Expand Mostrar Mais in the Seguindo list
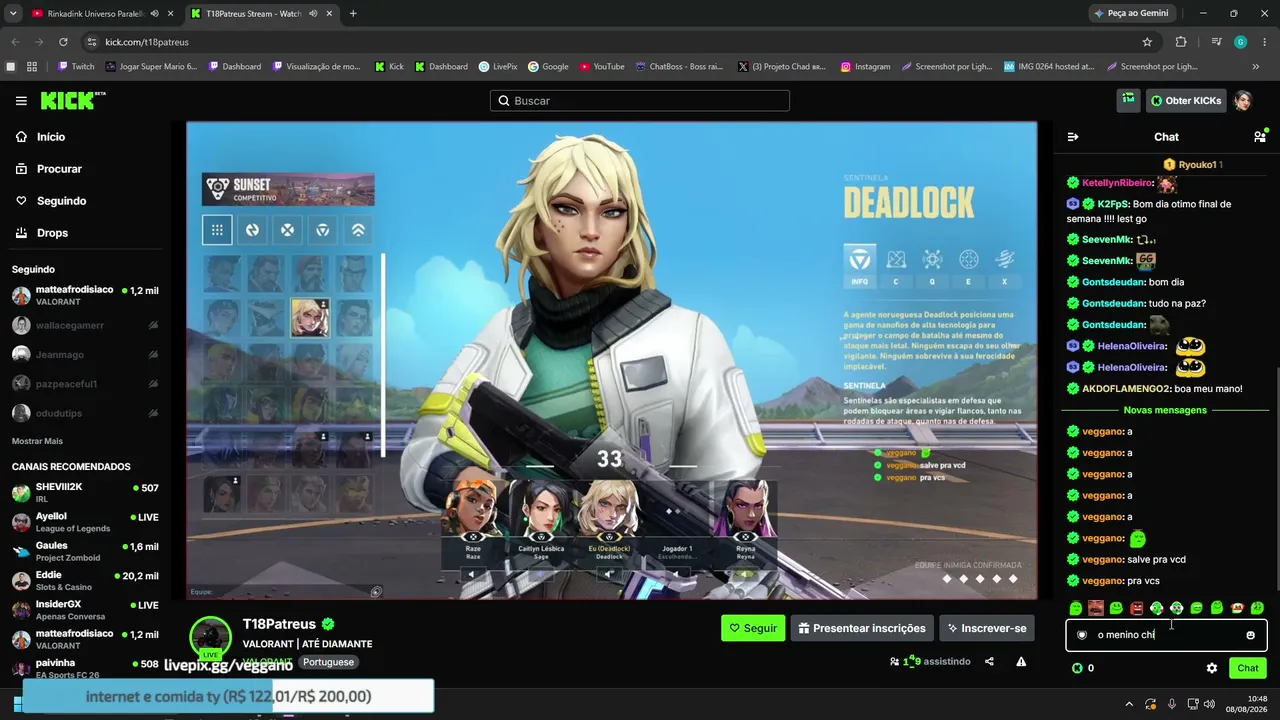 (x=37, y=441)
